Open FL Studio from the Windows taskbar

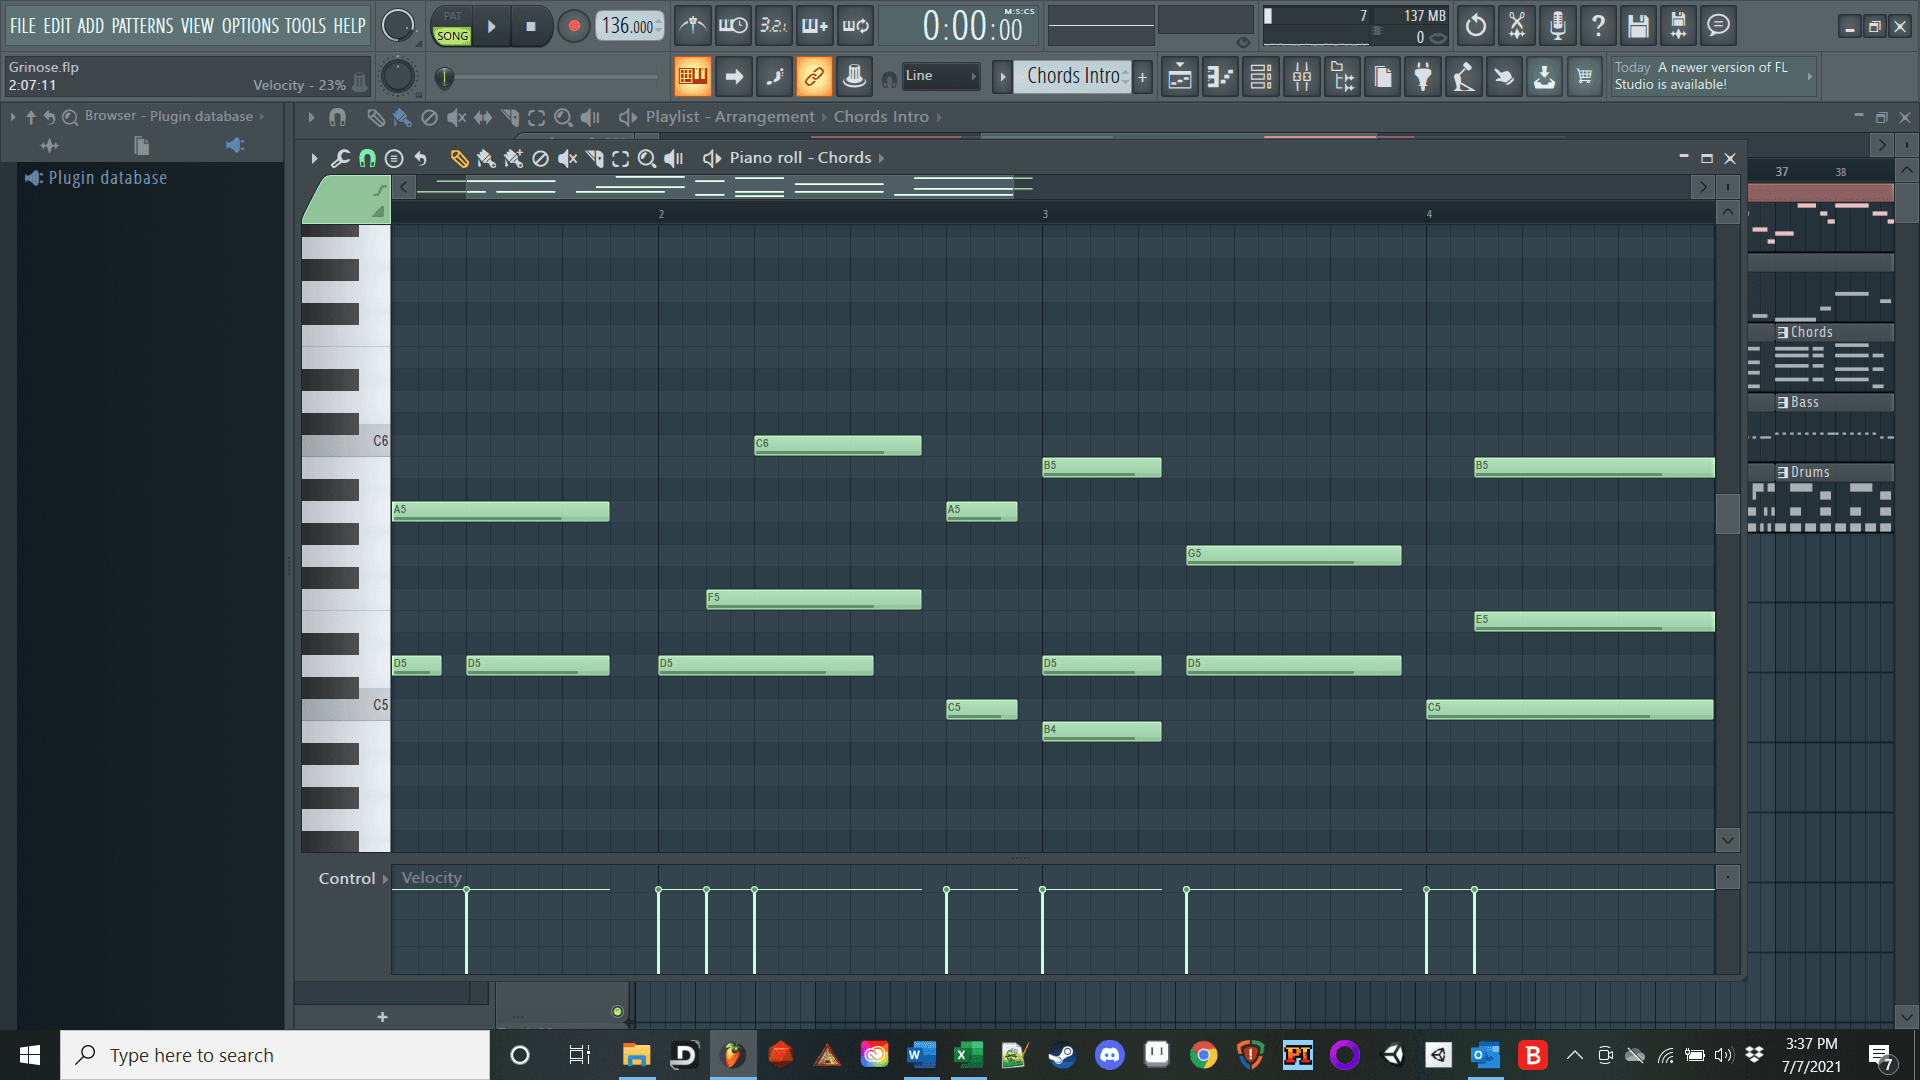(x=733, y=1055)
